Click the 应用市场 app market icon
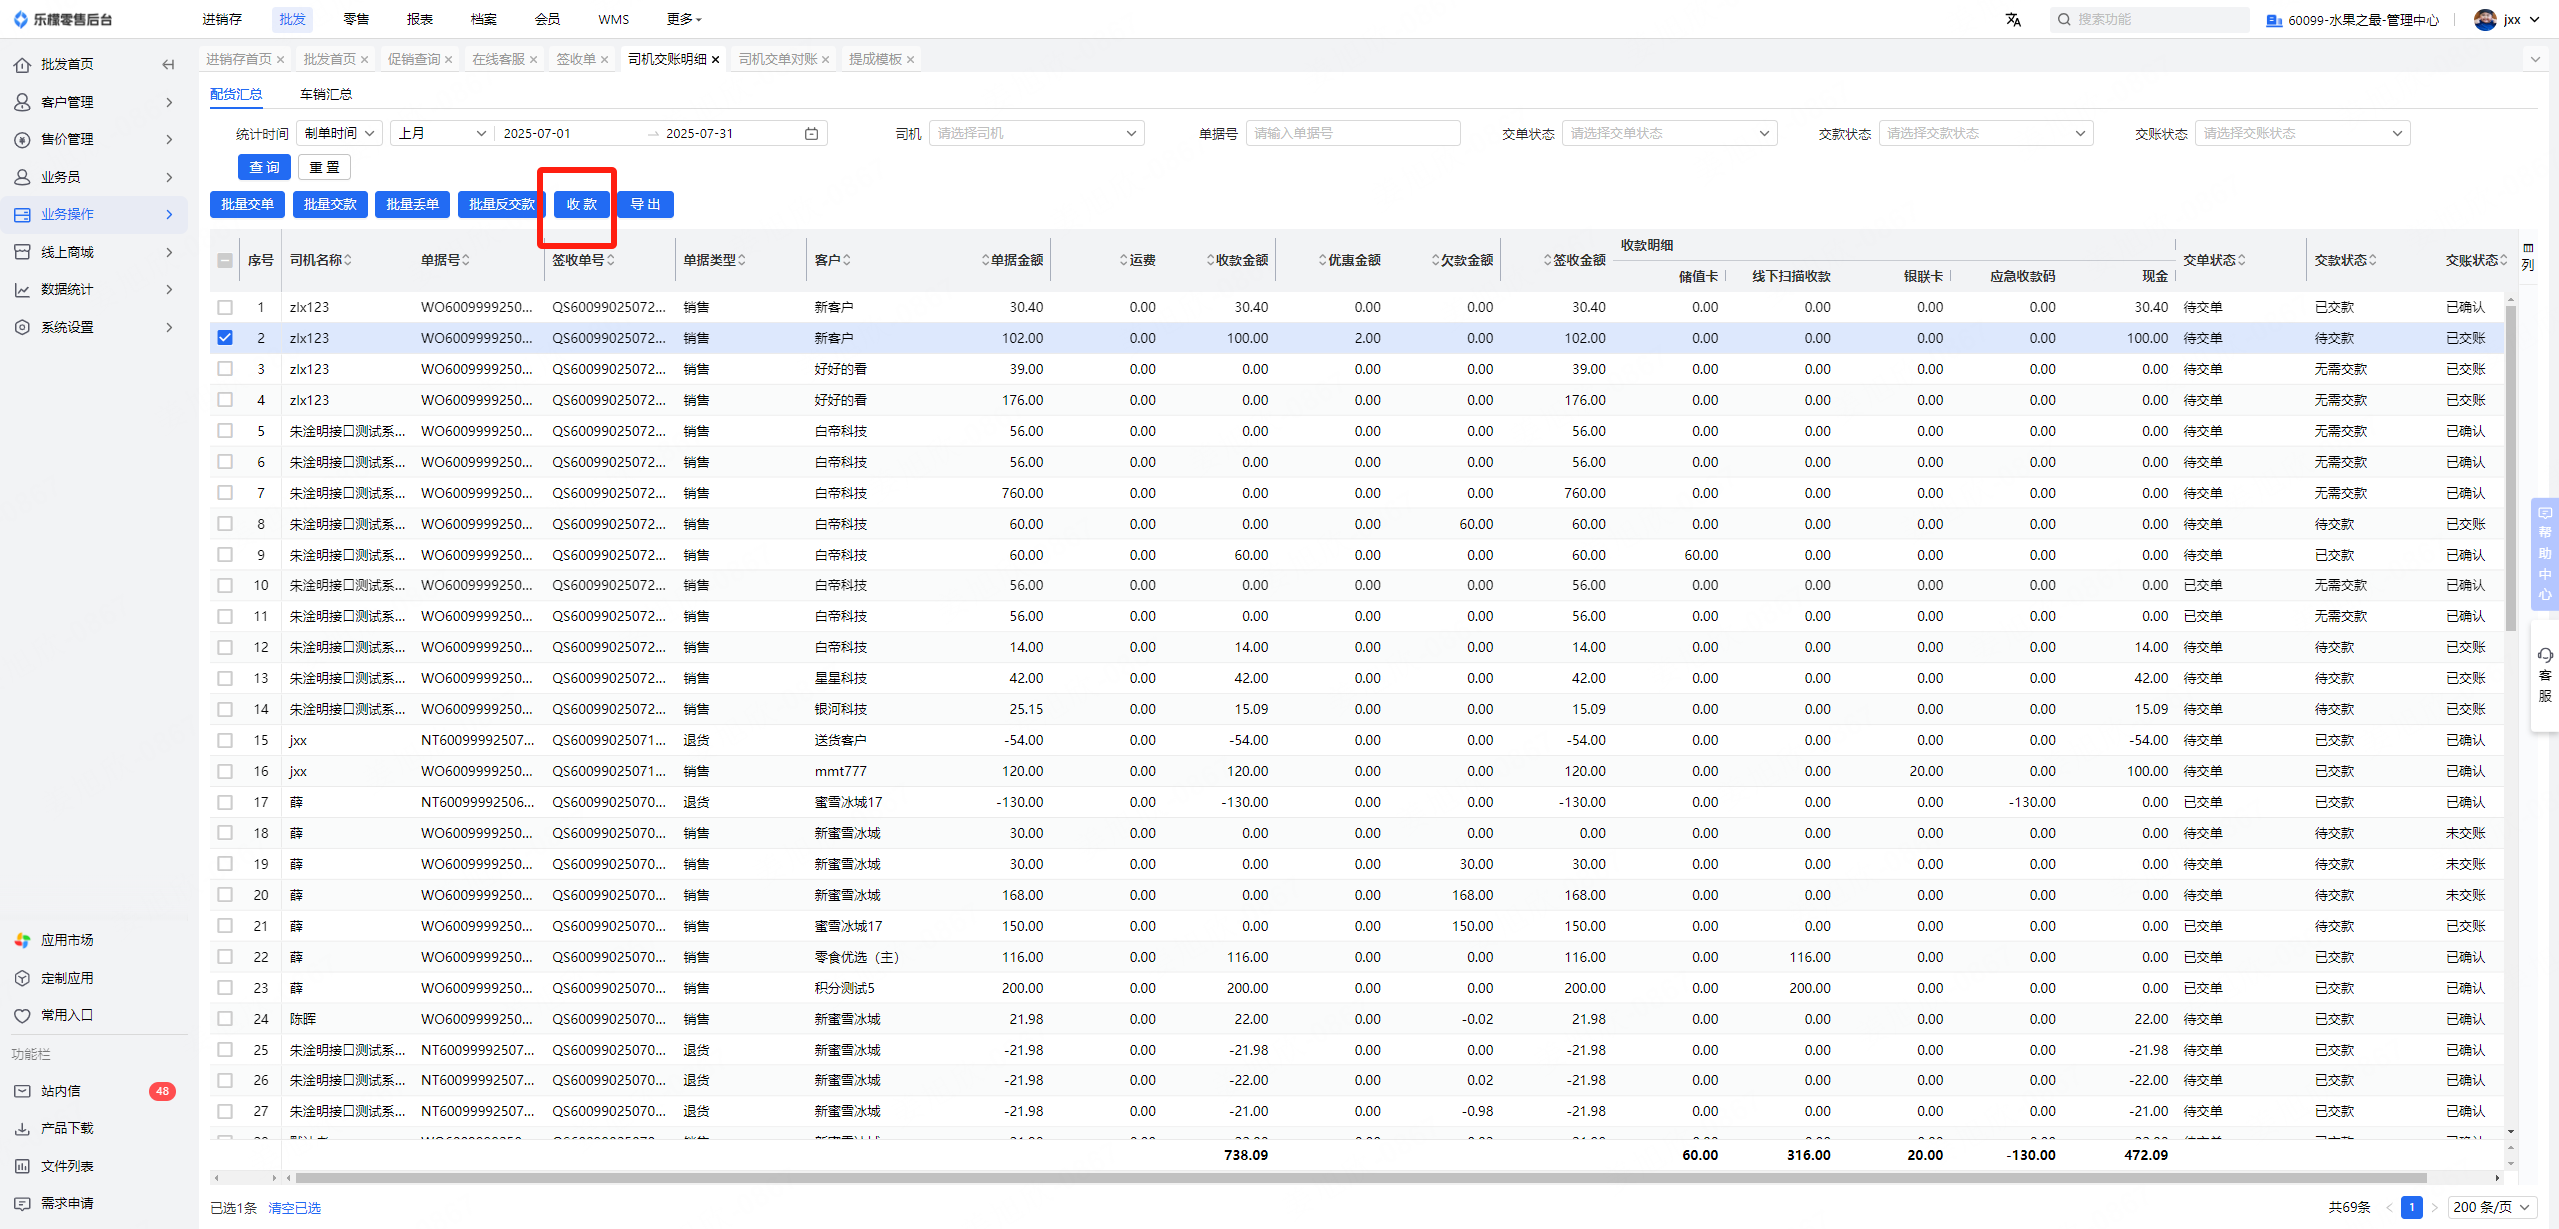Image resolution: width=2559 pixels, height=1229 pixels. coord(22,940)
